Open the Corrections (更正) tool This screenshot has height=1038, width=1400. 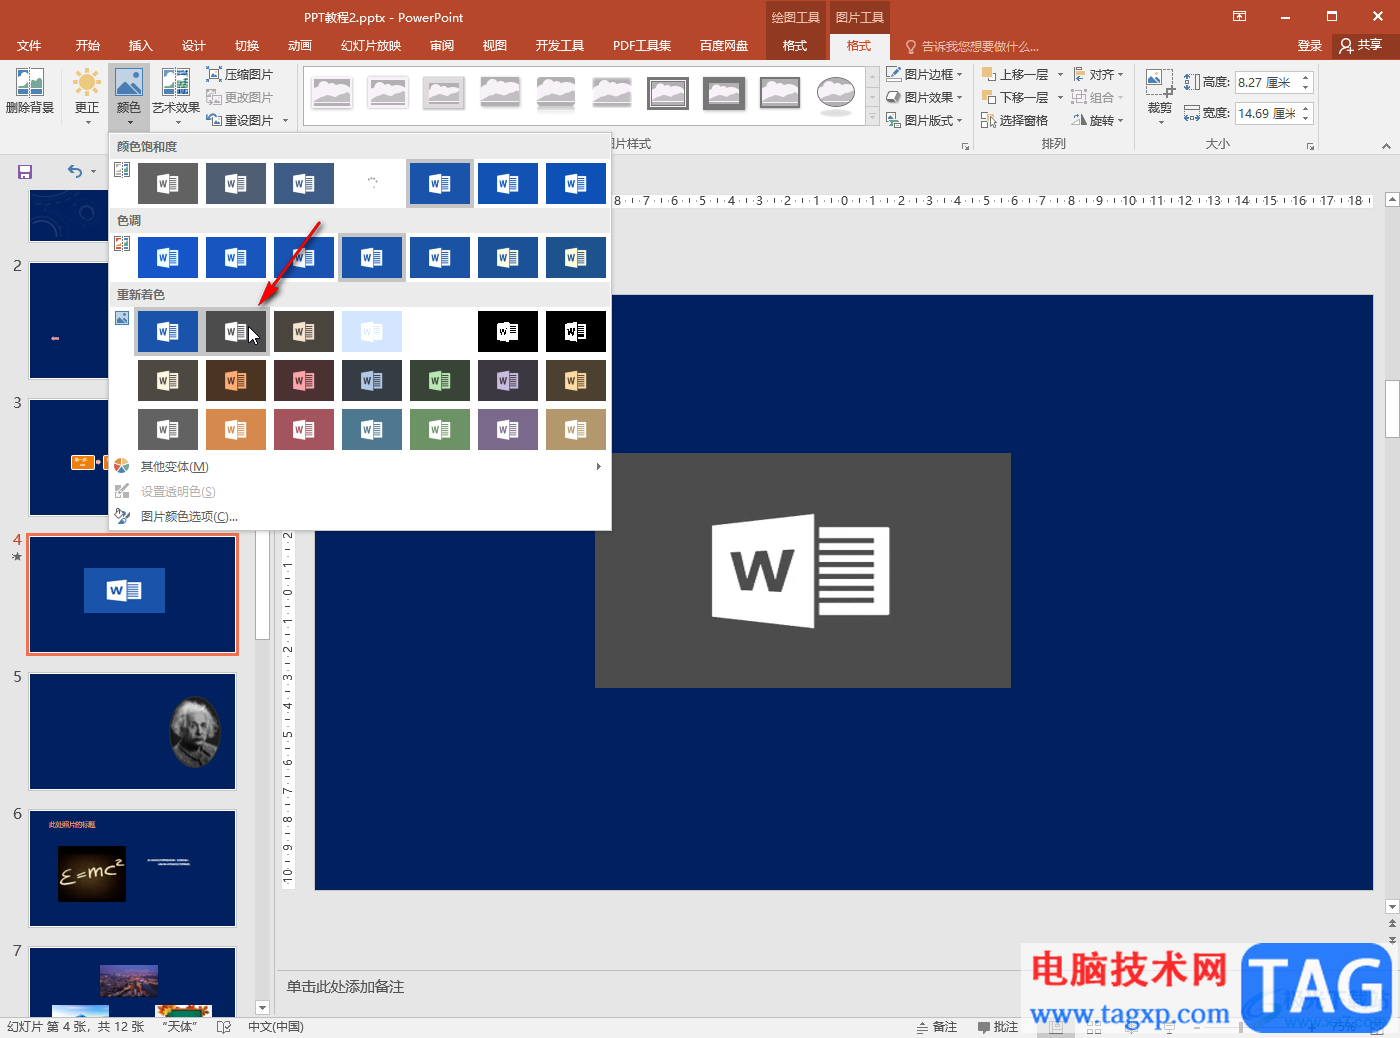coord(87,96)
